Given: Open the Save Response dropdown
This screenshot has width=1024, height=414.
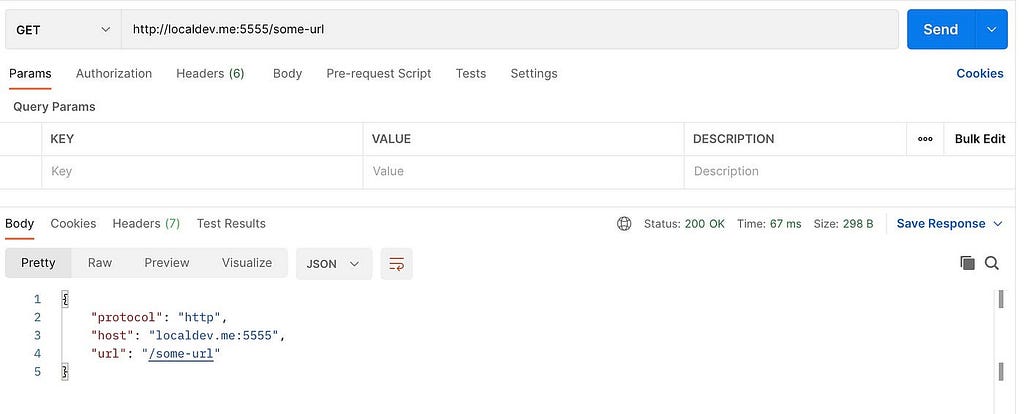Looking at the screenshot, I should (949, 224).
